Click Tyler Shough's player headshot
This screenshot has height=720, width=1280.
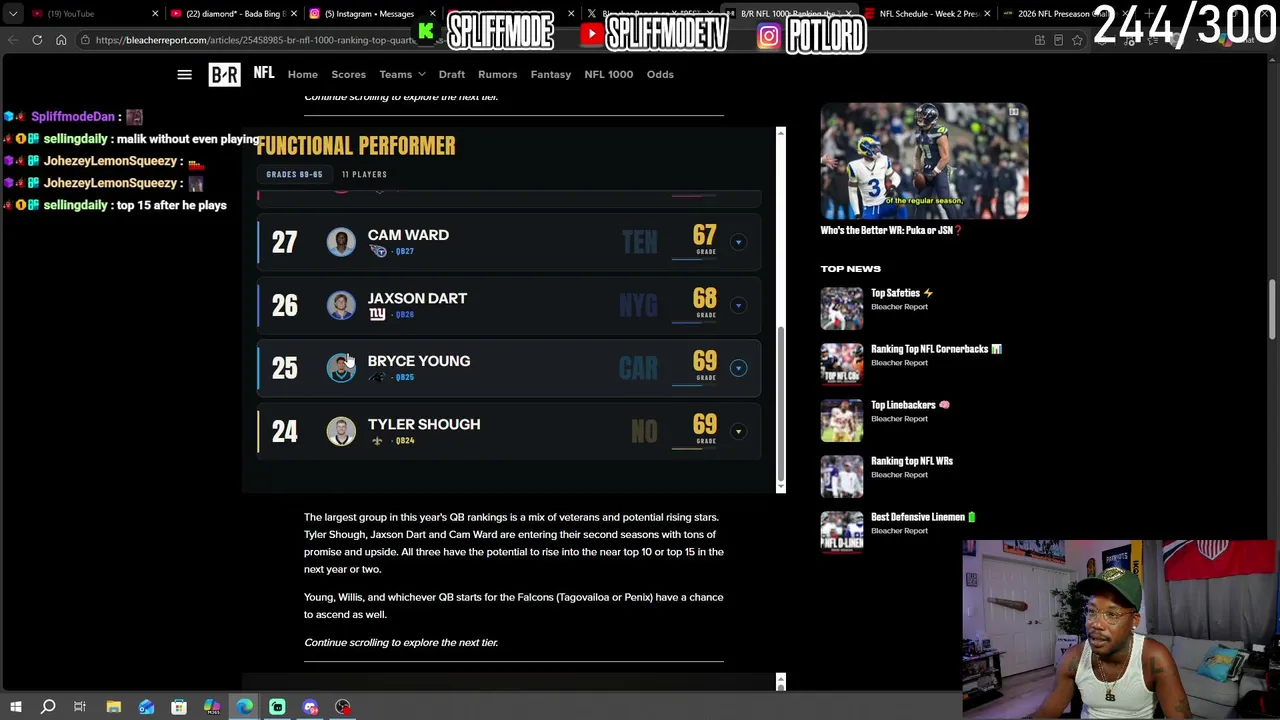(341, 431)
